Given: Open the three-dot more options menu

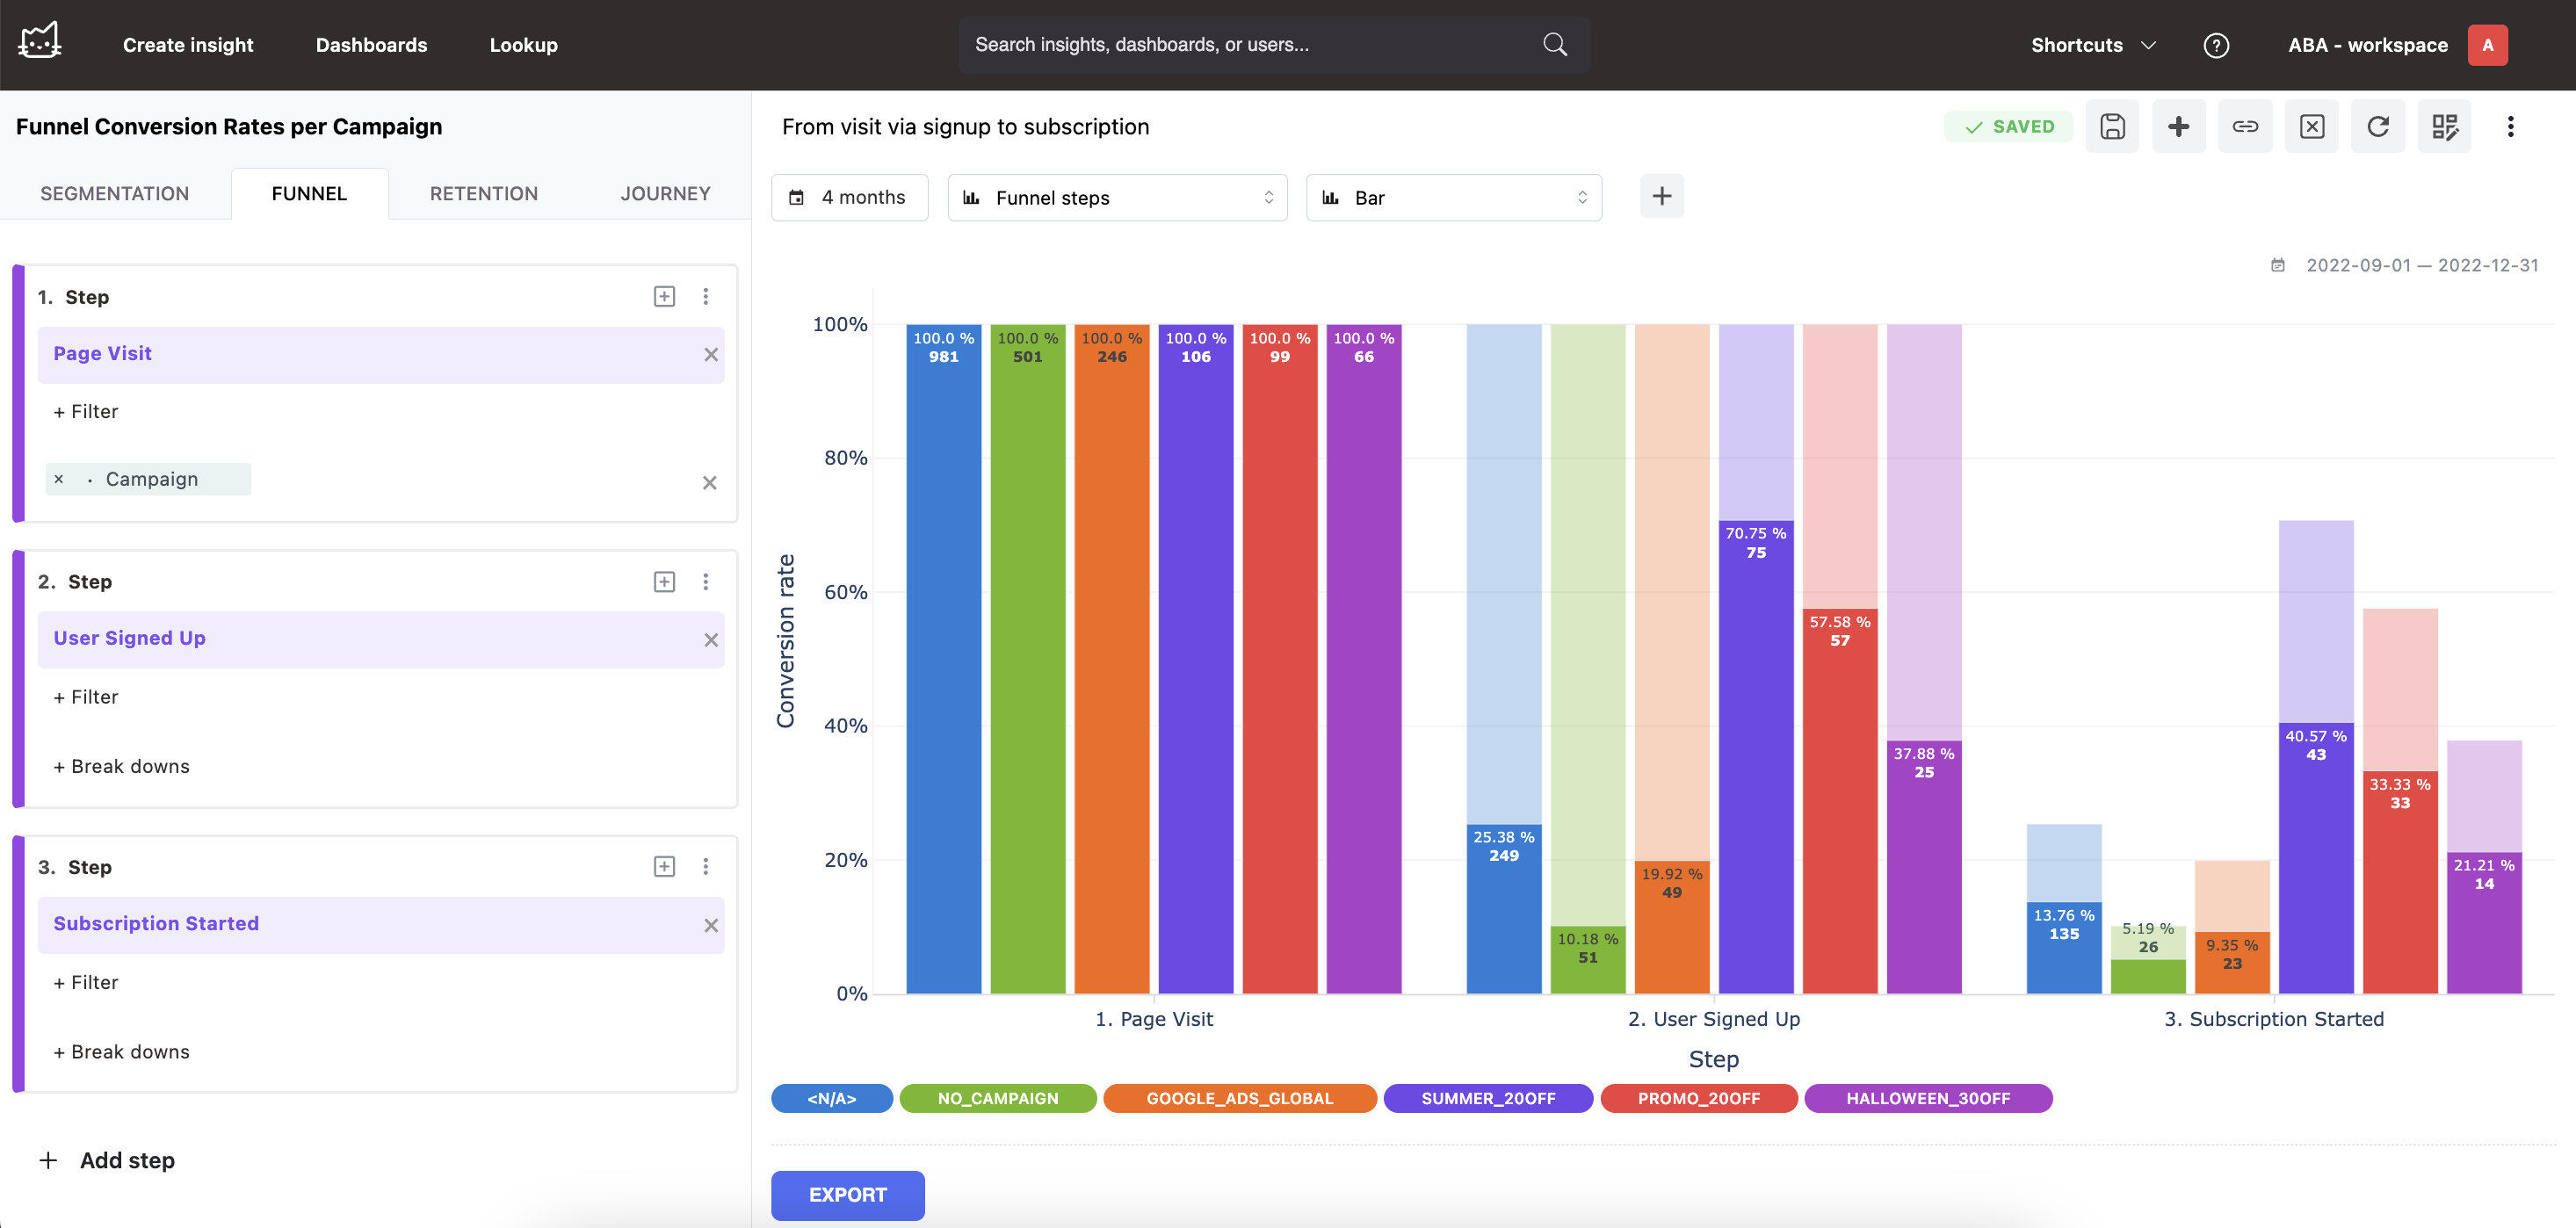Looking at the screenshot, I should (x=2510, y=126).
